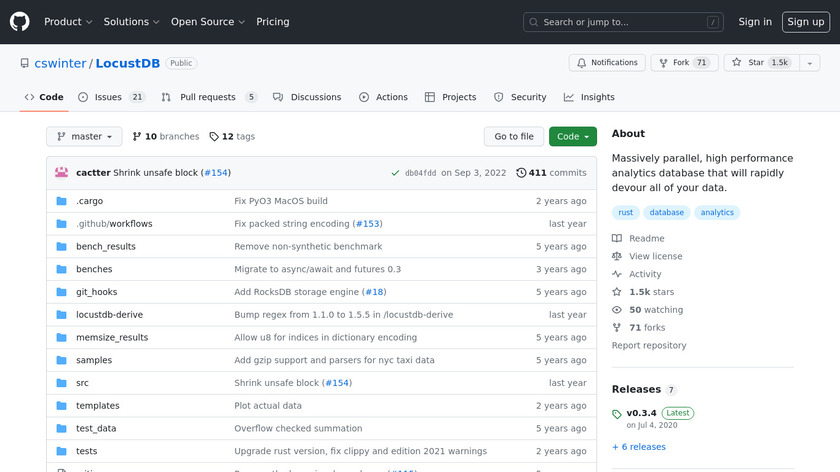Star the repository
Screen dimensions: 840x472
761,63
